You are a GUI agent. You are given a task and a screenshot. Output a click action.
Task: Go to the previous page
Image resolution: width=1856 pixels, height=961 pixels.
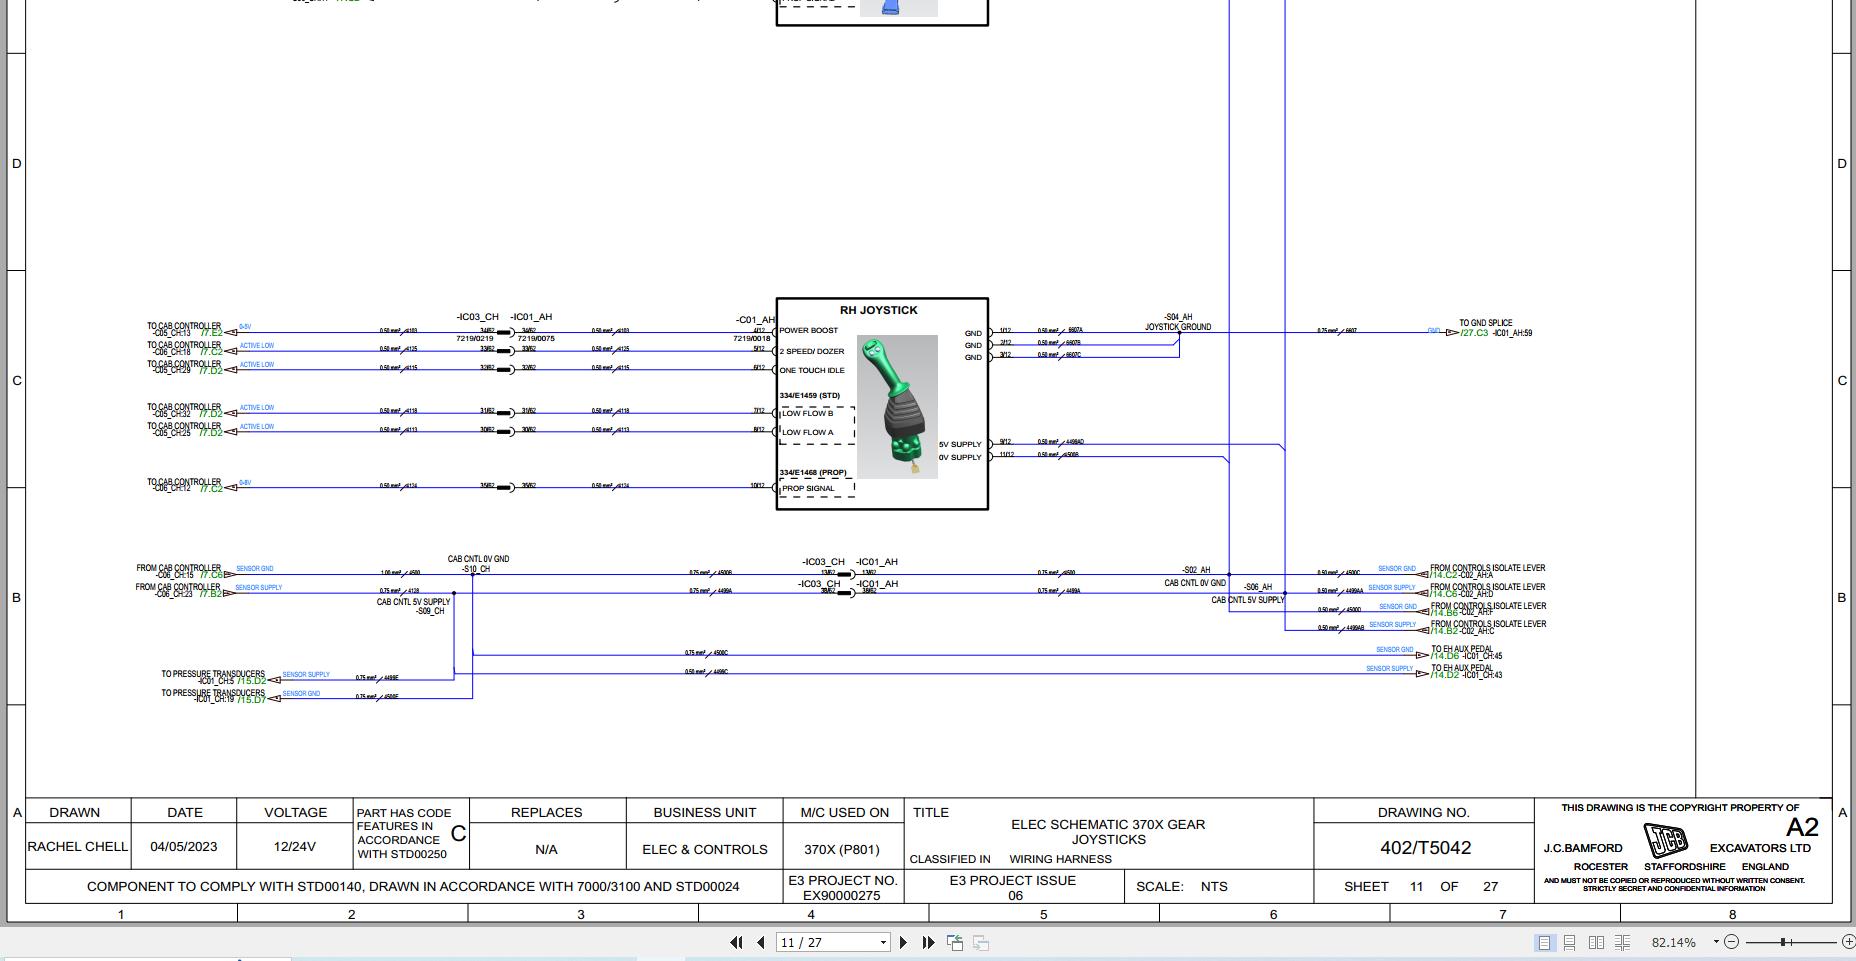[x=761, y=942]
